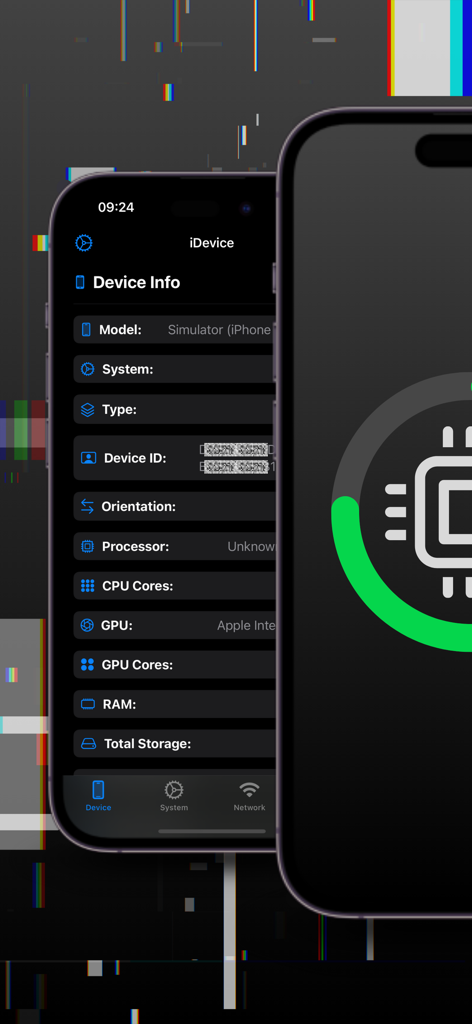Click the 'Device Info' heading text
472x1024 pixels.
point(136,282)
